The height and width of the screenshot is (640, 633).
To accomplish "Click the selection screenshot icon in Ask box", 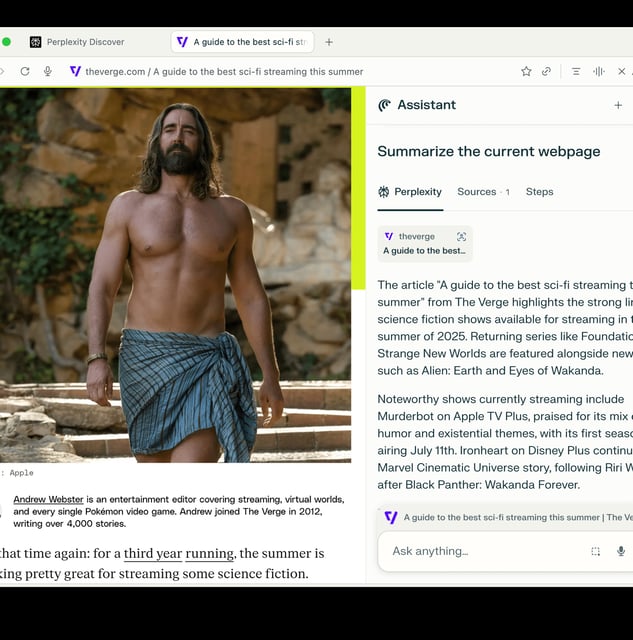I will (596, 551).
